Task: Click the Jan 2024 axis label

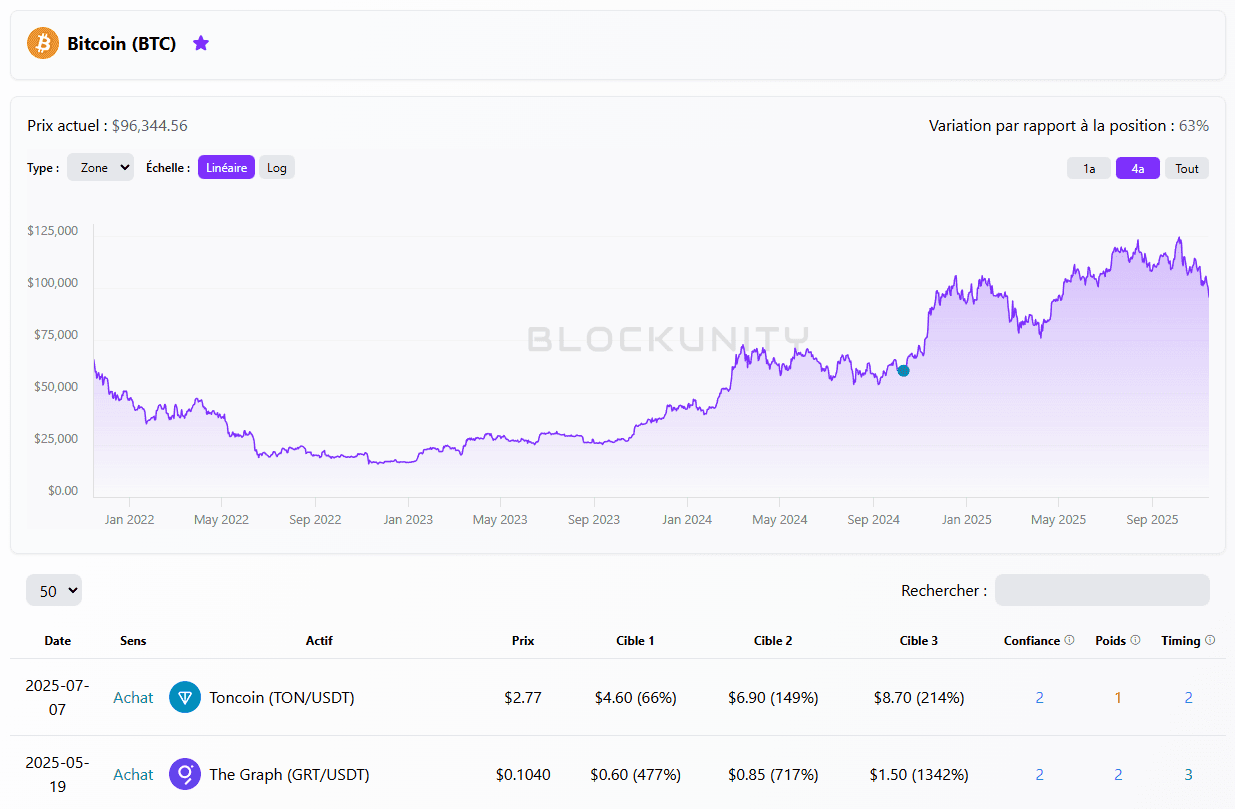Action: 687,519
